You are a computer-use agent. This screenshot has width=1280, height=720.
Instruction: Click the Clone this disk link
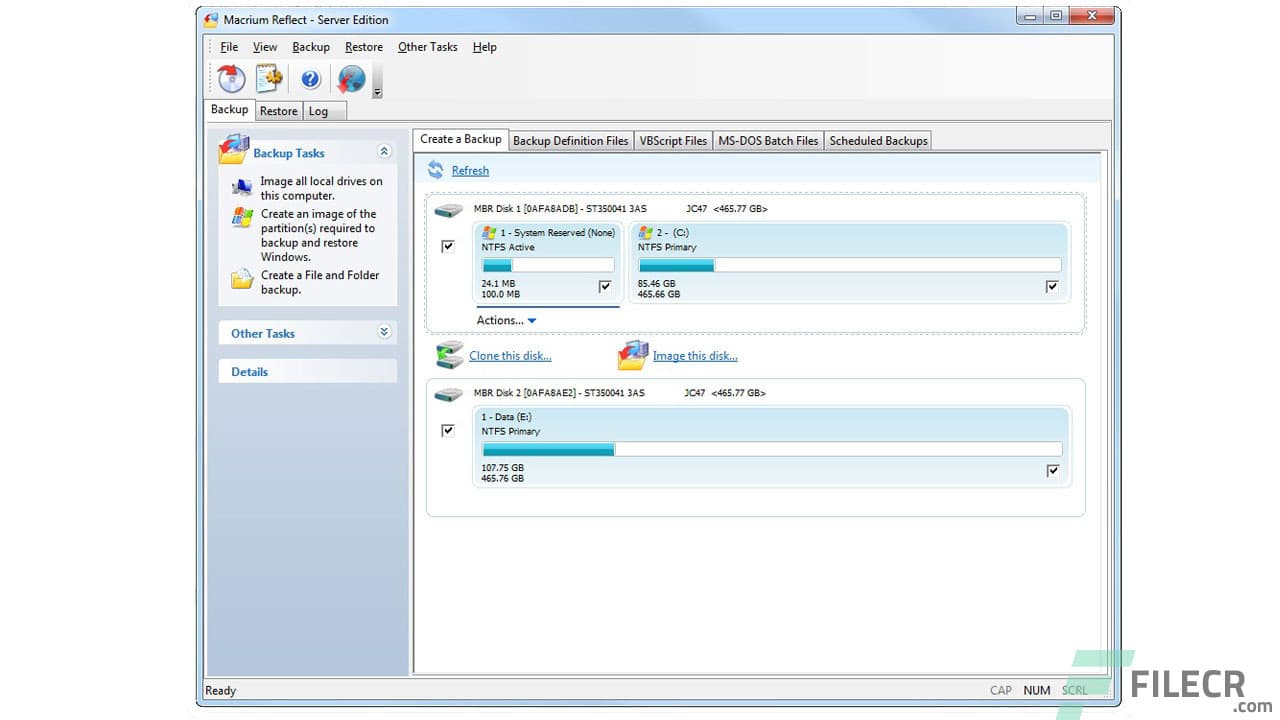tap(510, 356)
